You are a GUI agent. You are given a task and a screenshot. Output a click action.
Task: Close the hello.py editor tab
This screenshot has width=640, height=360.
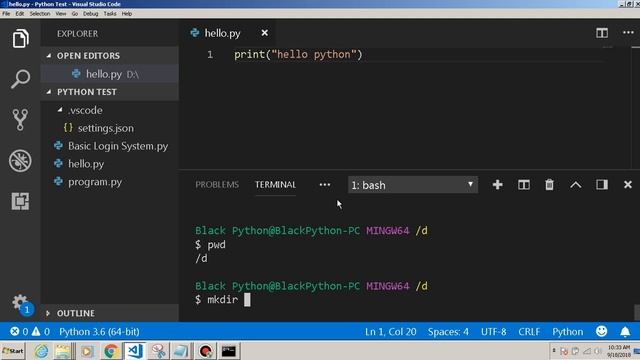264,33
